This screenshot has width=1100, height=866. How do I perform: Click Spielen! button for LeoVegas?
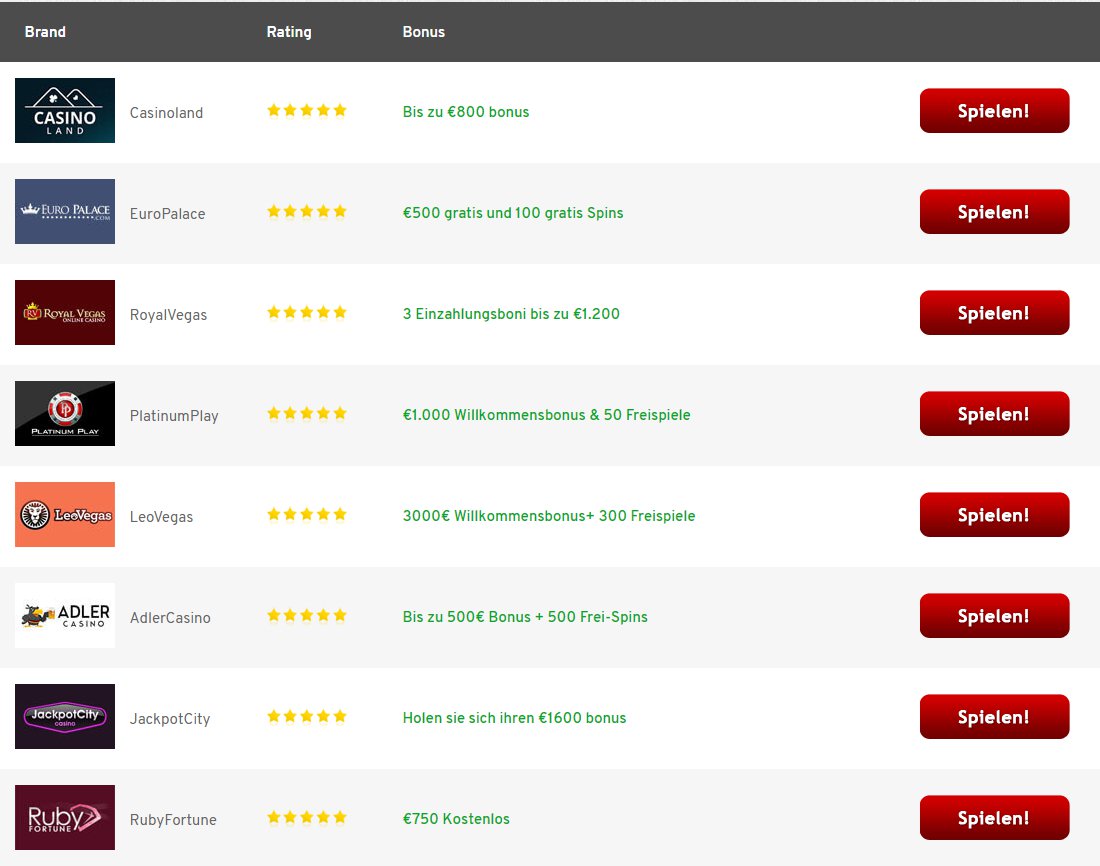(994, 515)
